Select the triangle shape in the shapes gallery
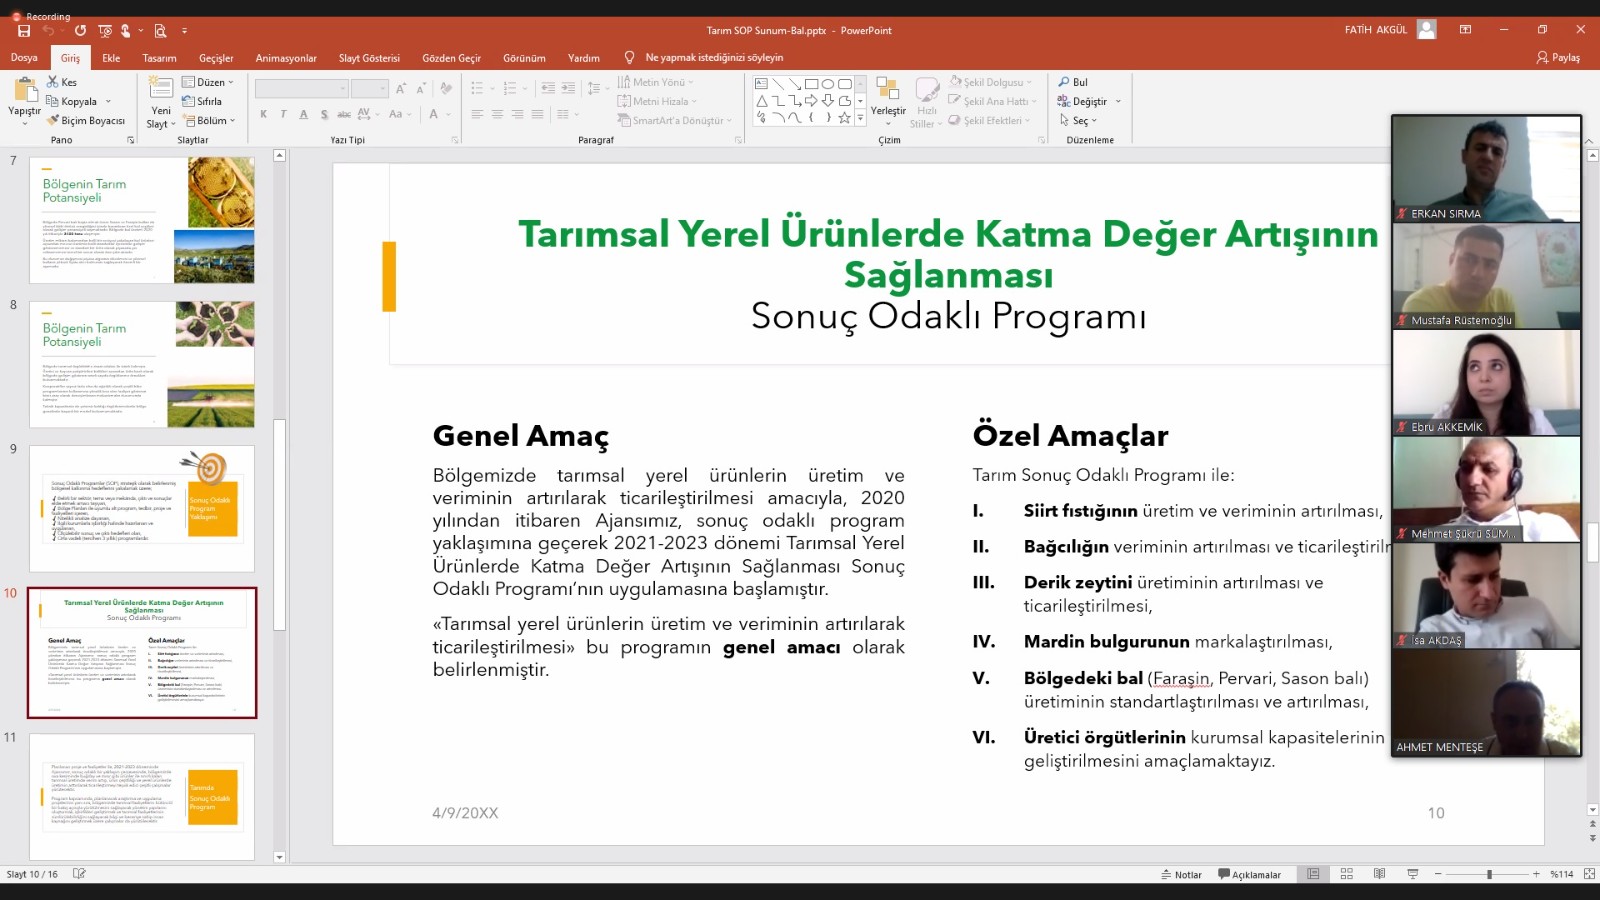Viewport: 1600px width, 900px height. pyautogui.click(x=762, y=101)
